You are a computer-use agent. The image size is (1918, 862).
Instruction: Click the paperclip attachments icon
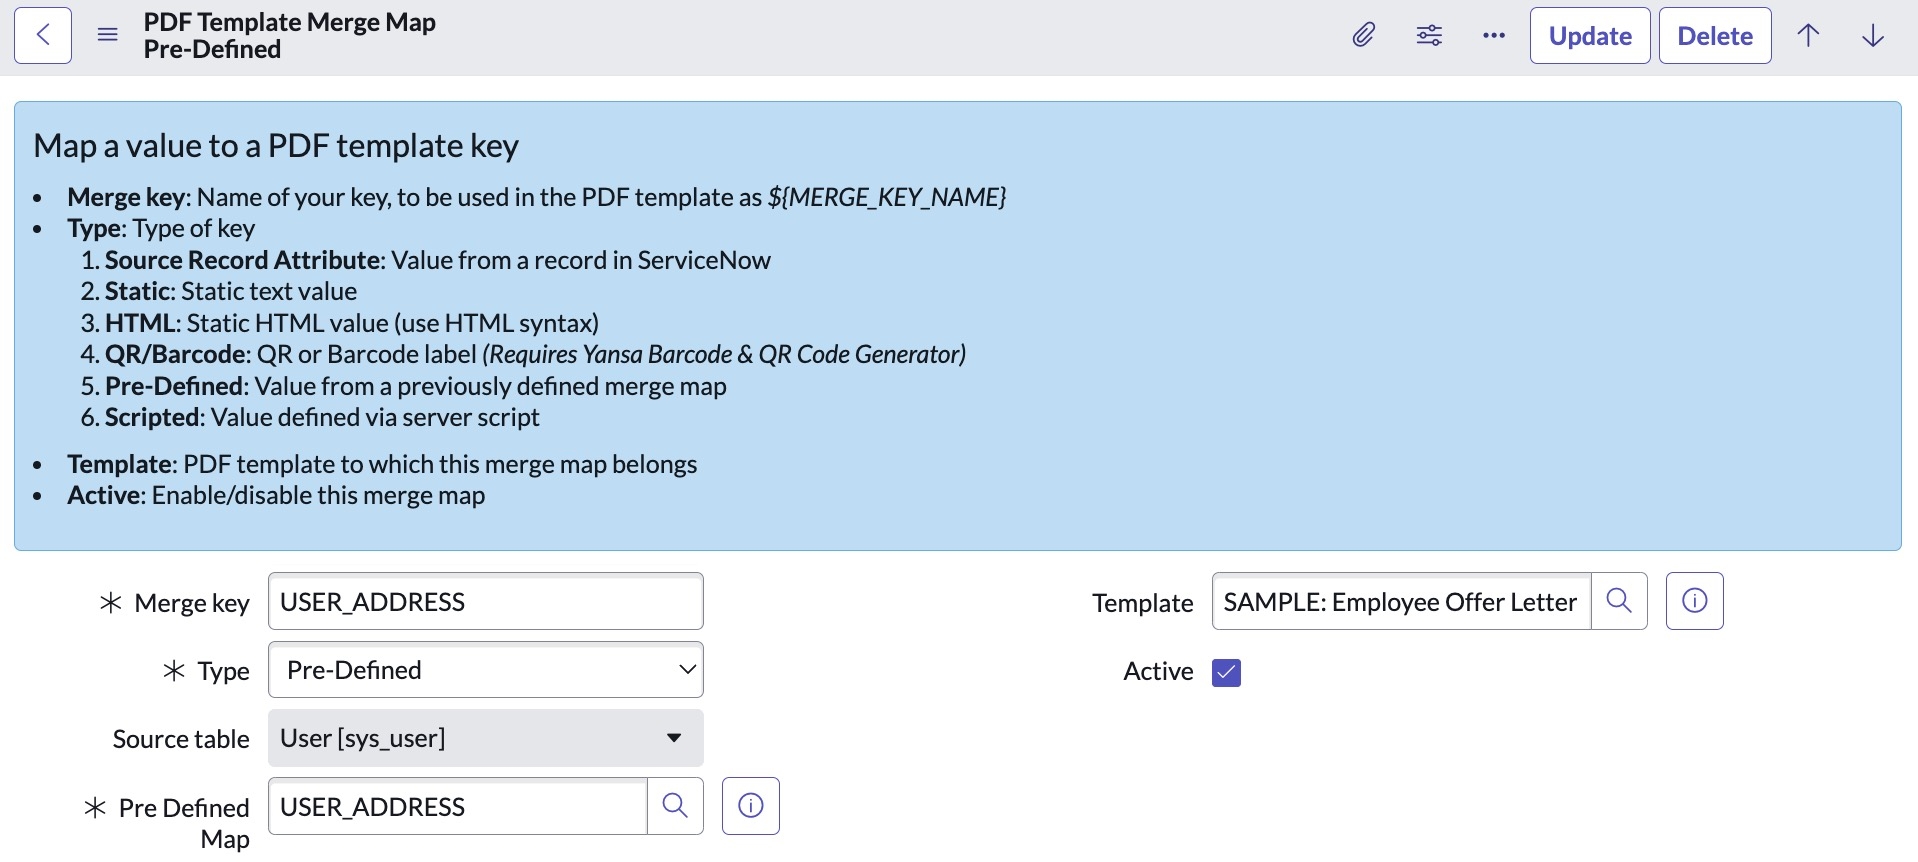(1363, 36)
